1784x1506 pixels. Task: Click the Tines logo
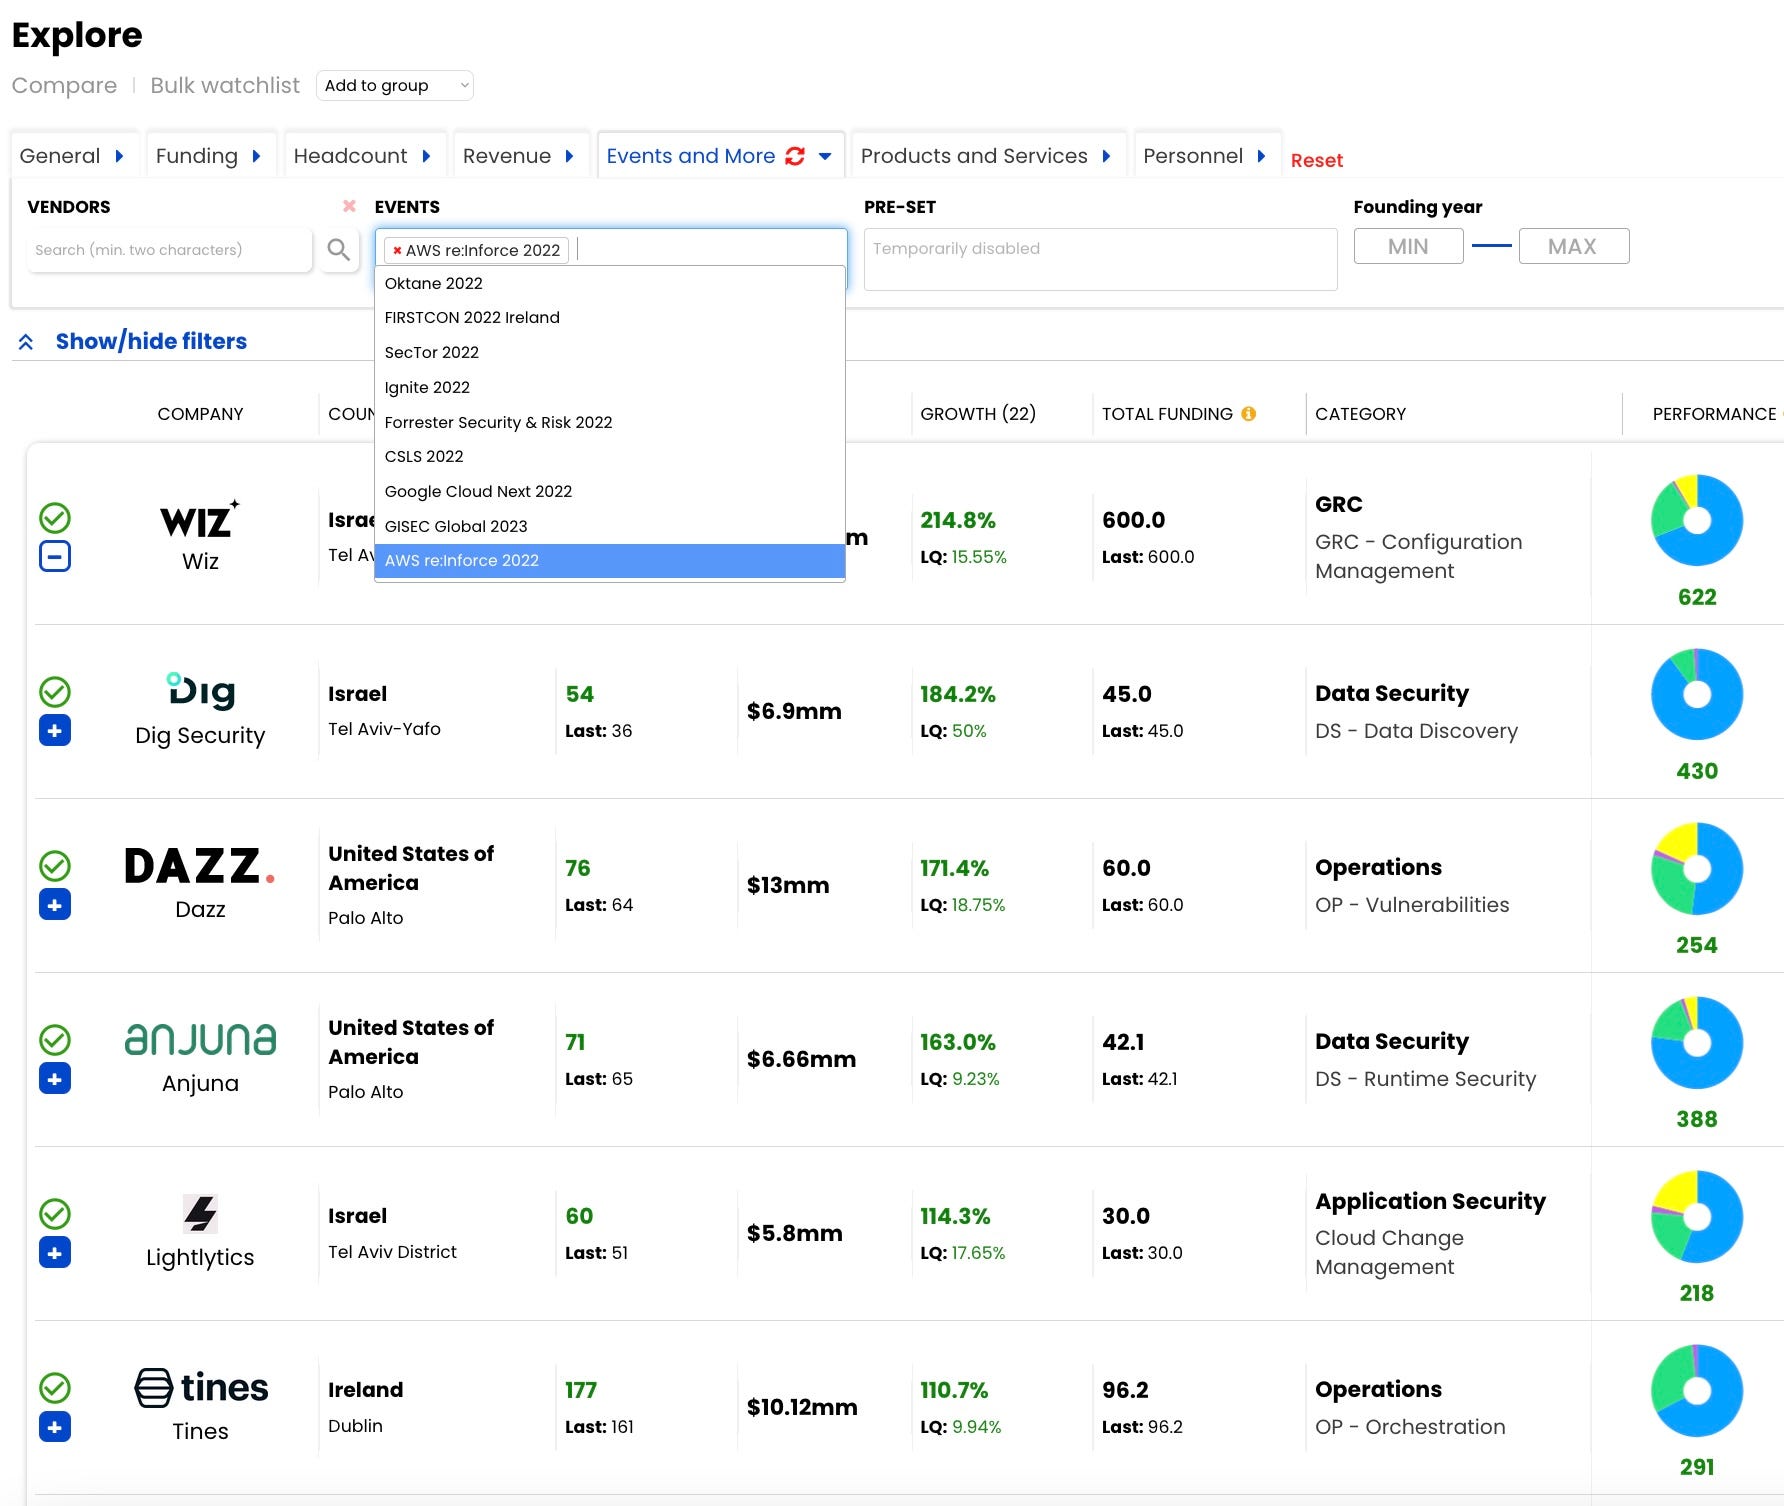pos(200,1387)
